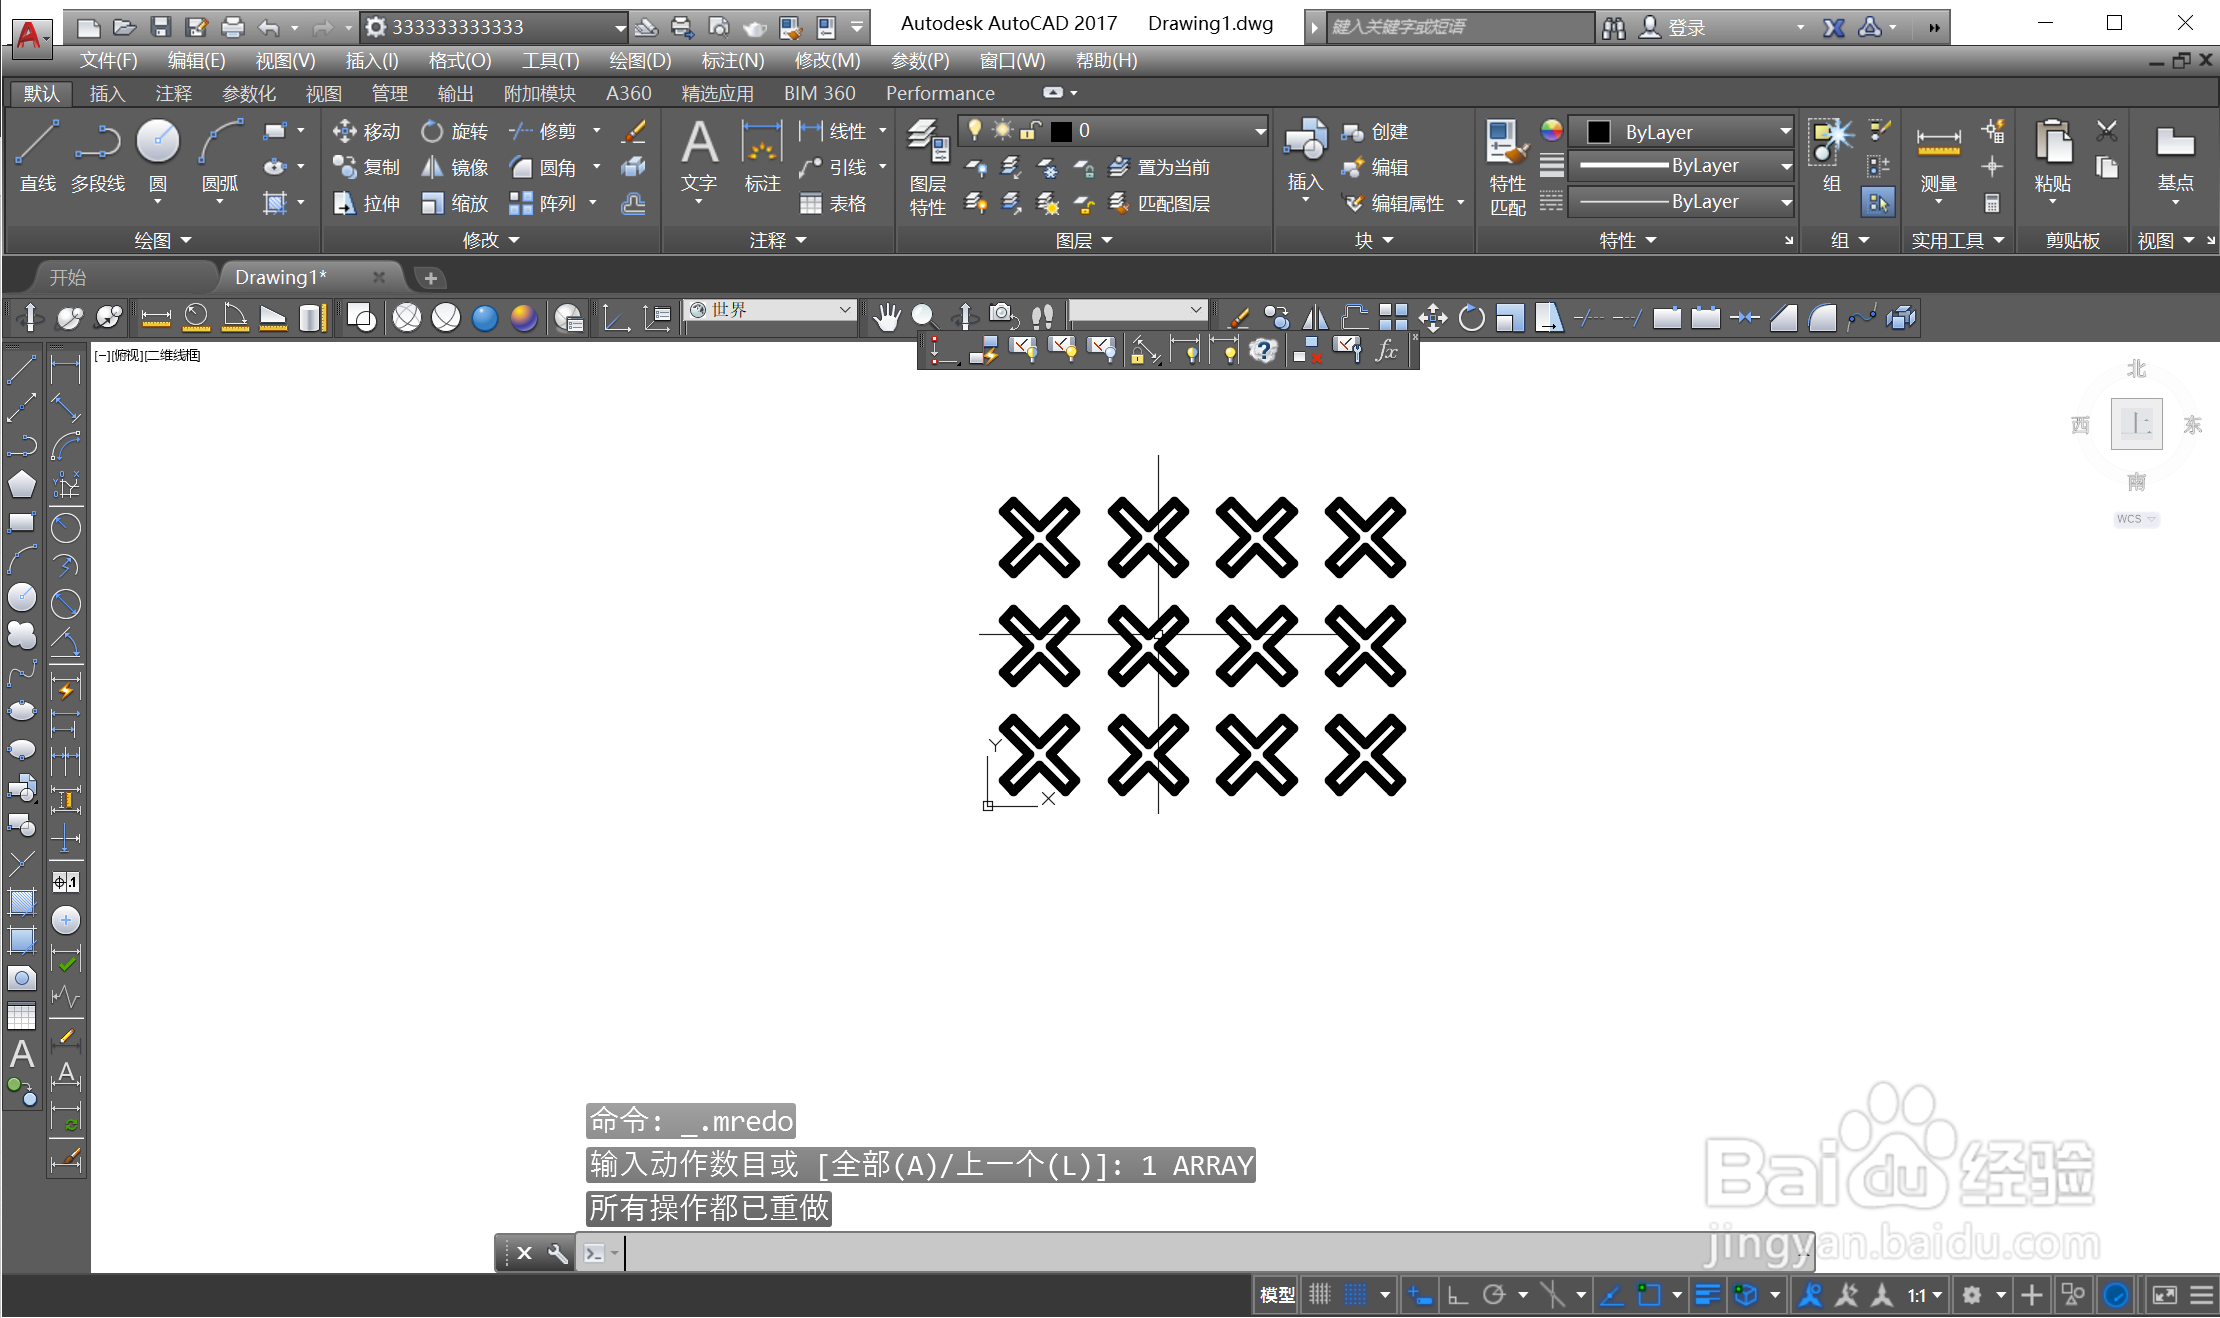Click the Scale (缩放) command
Screen dimensions: 2220x1318
pyautogui.click(x=455, y=203)
